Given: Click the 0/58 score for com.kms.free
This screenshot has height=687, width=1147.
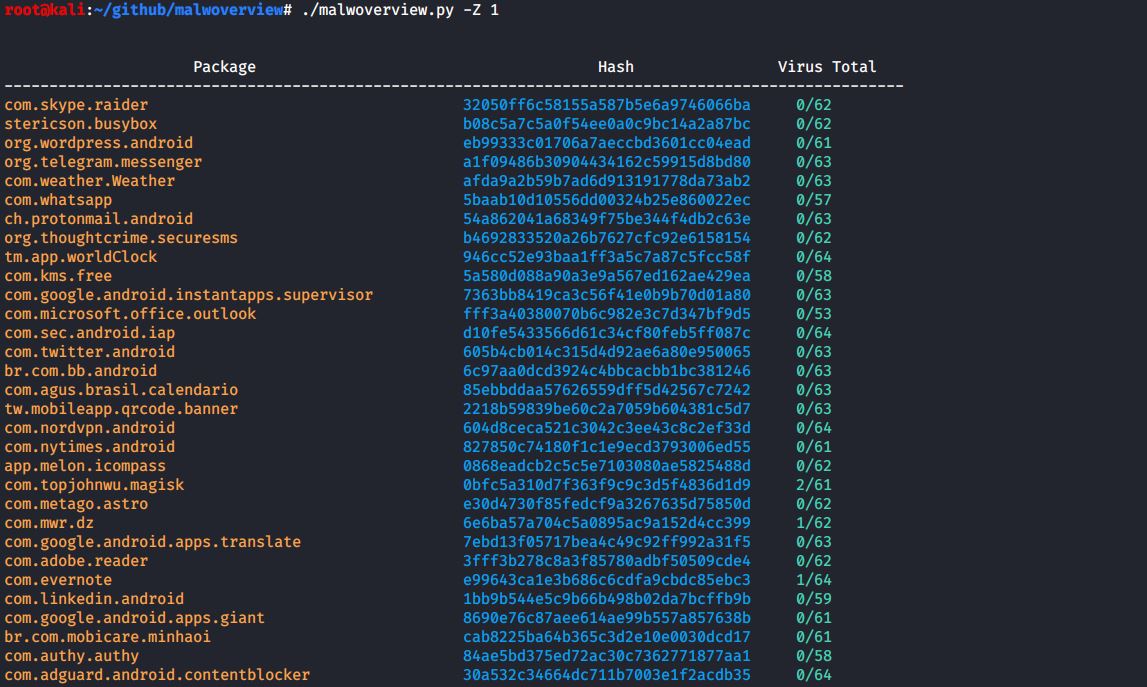Looking at the screenshot, I should pyautogui.click(x=814, y=277).
